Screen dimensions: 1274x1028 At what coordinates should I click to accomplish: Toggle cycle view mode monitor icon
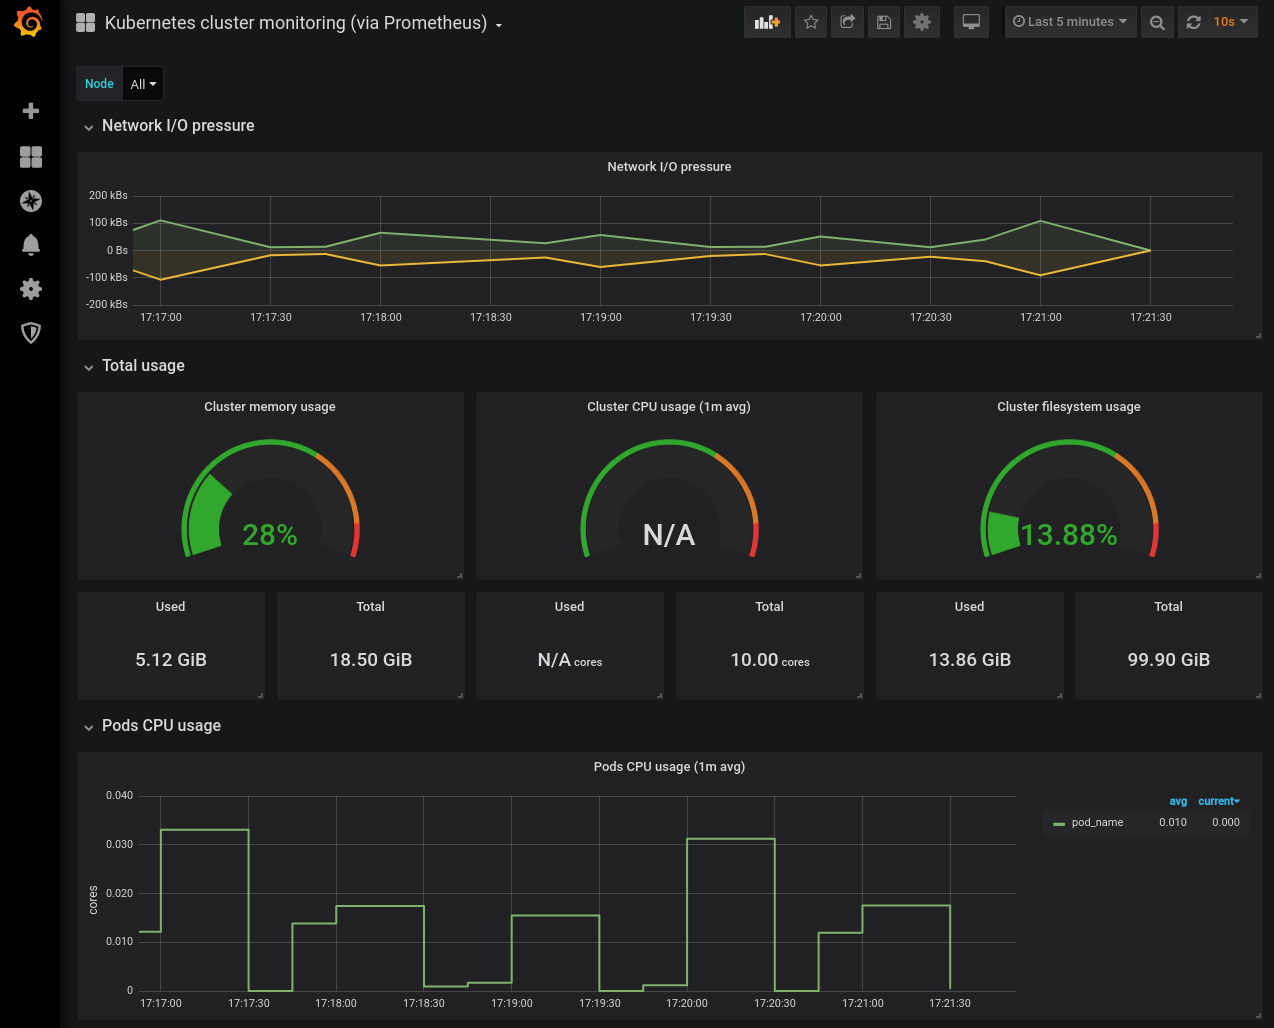coord(971,22)
